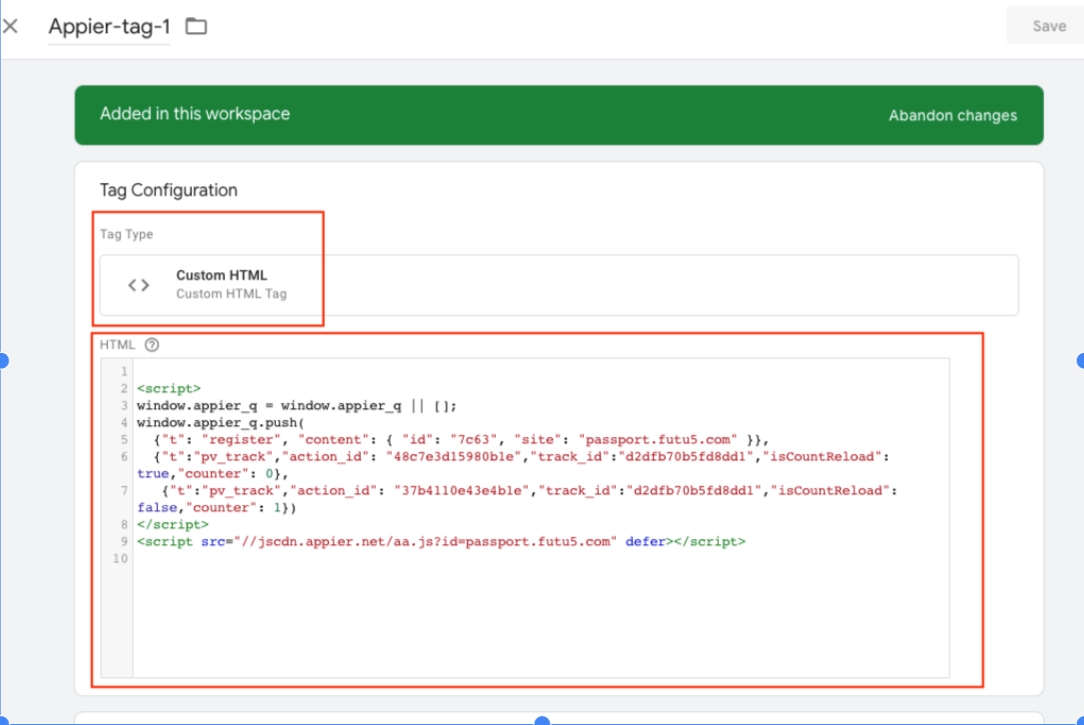Close the tag editor with X icon

(10, 26)
